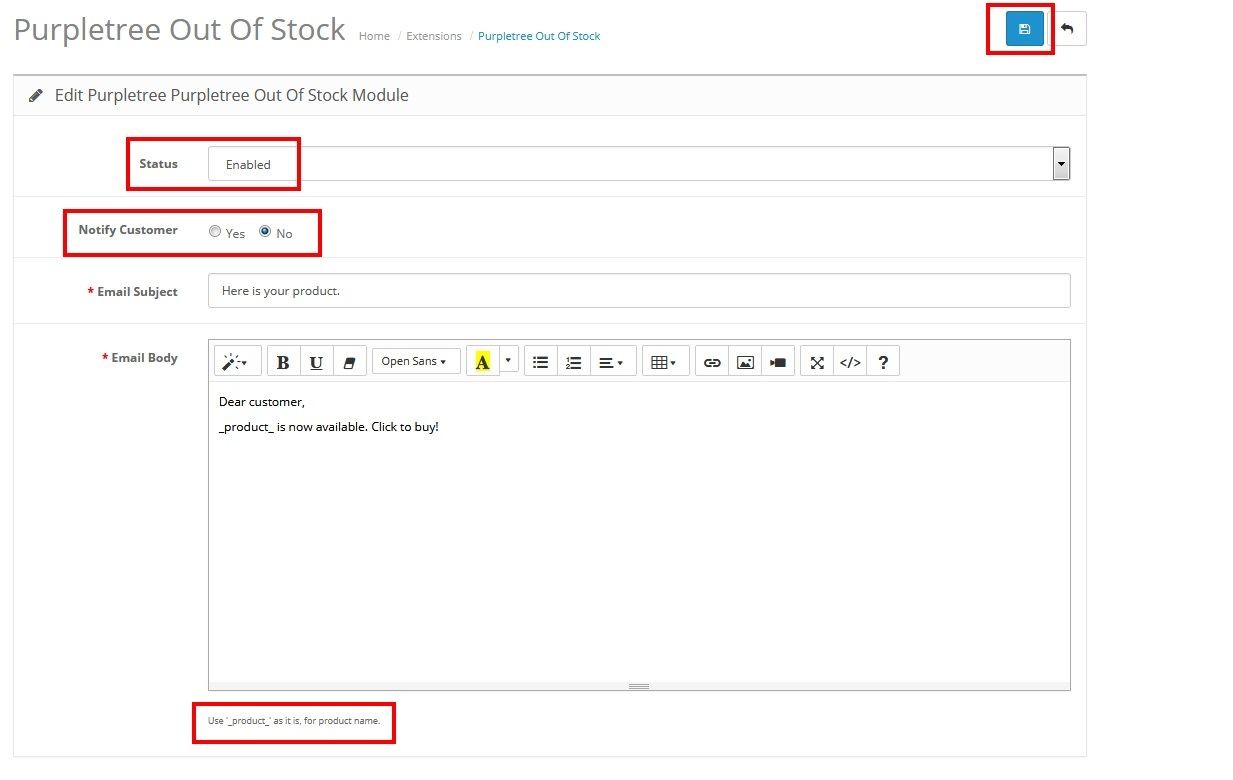Grab the editor resize handle bar
Viewport: 1233px width, 780px height.
point(639,686)
